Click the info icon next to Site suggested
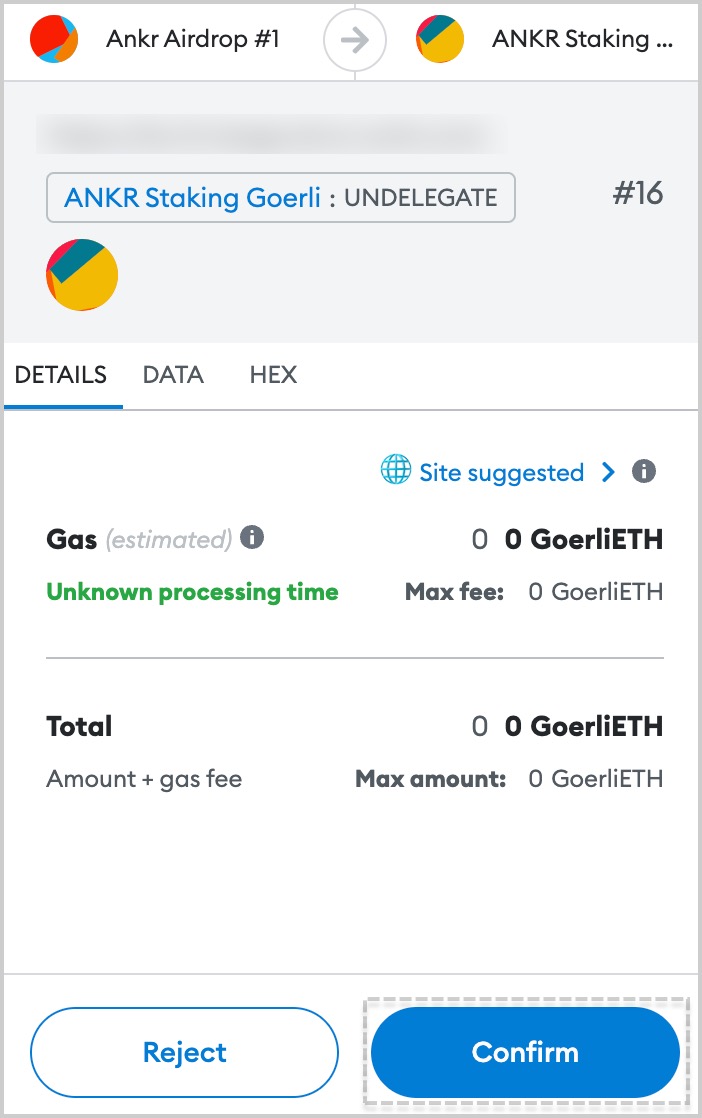Screen dimensions: 702x1118 pyautogui.click(x=644, y=471)
